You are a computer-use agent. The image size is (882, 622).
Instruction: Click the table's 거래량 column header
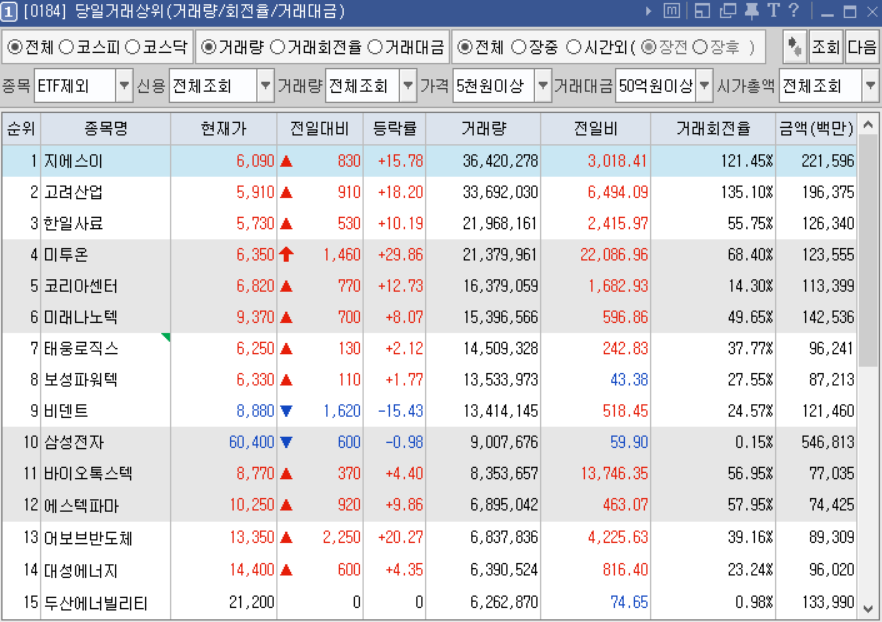point(483,129)
